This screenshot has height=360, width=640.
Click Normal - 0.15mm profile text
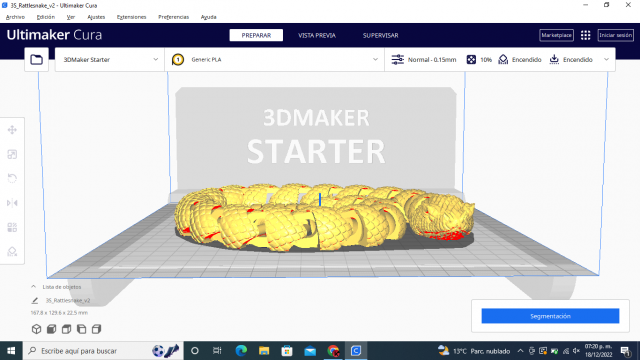432,60
